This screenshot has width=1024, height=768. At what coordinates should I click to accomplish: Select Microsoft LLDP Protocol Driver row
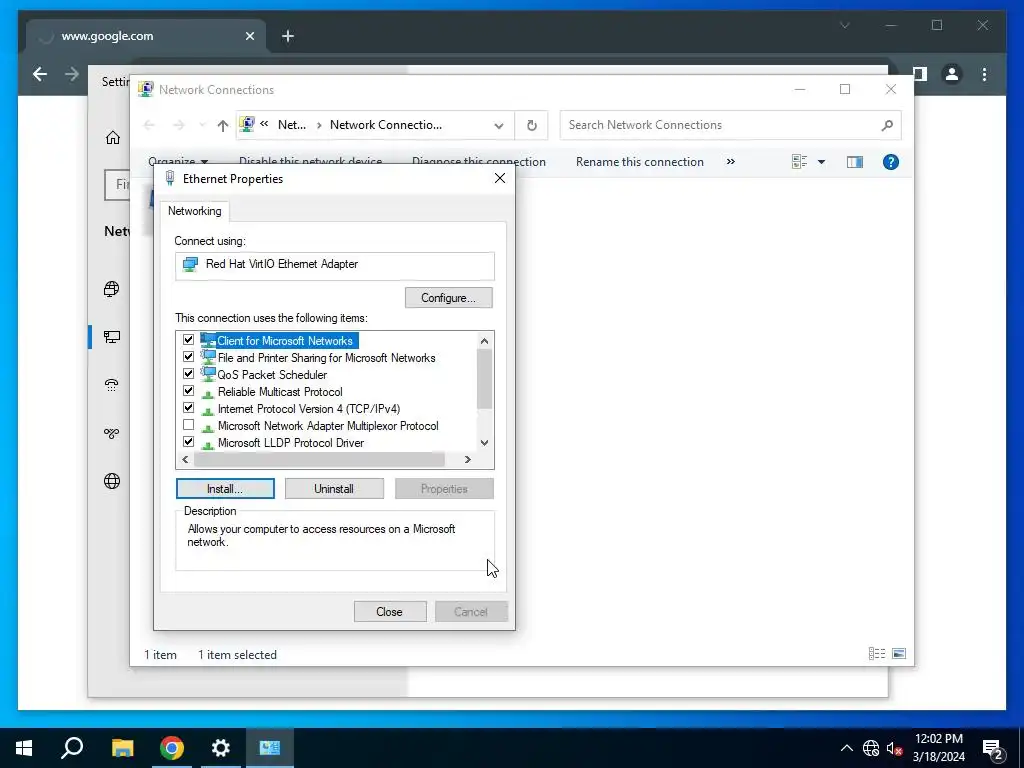point(291,443)
